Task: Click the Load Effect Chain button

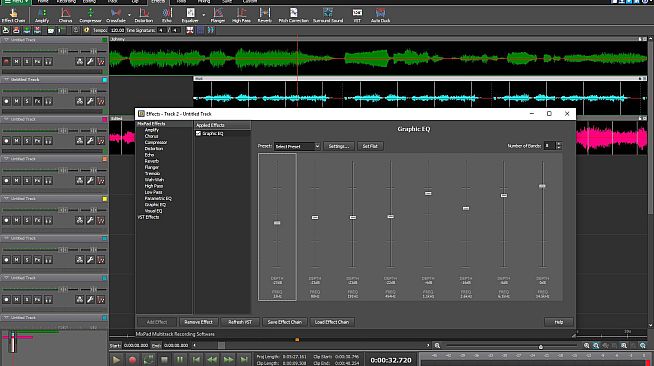Action: tap(332, 322)
